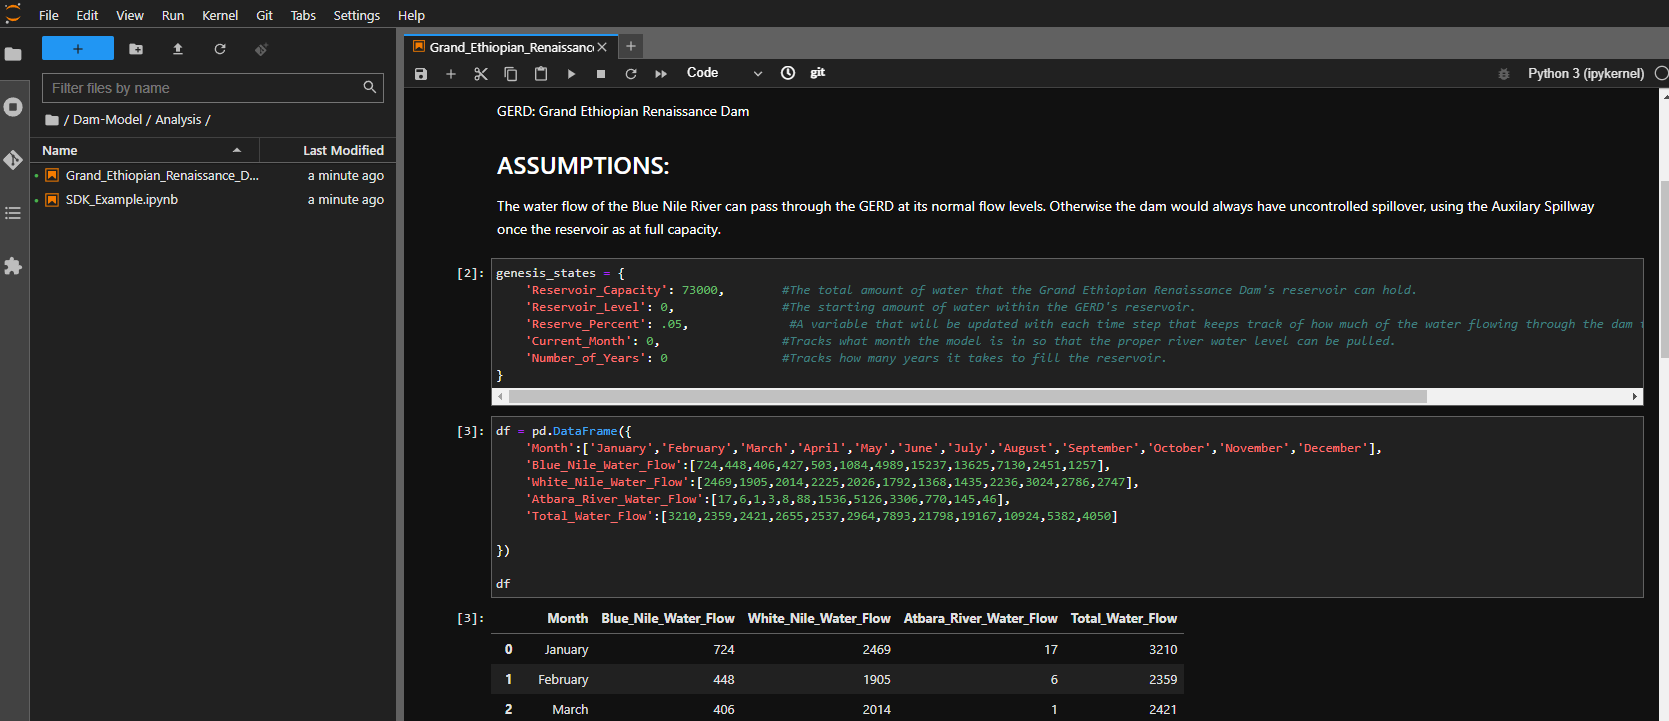Save the notebook with the disk icon
Viewport: 1669px width, 721px height.
[x=421, y=74]
